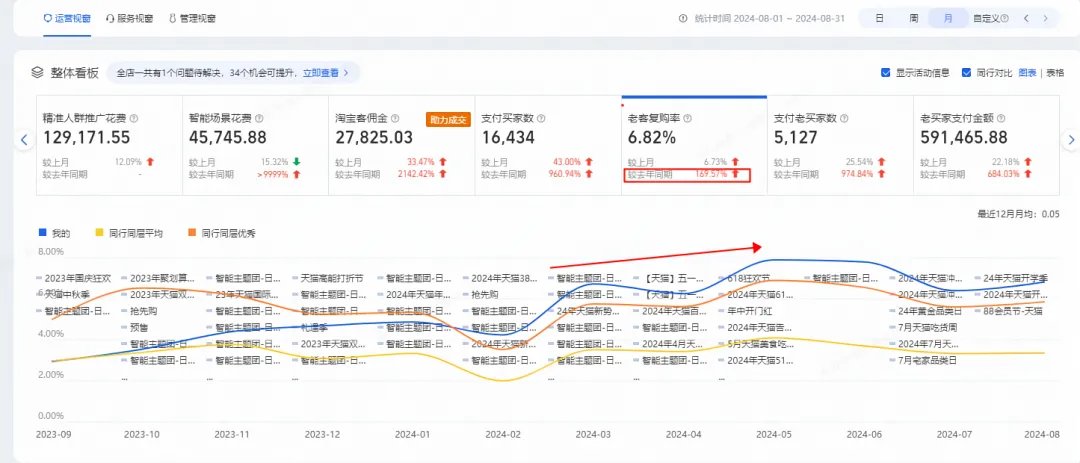The width and height of the screenshot is (1080, 463).
Task: Click the 2023-09 axis month label
Action: [53, 435]
